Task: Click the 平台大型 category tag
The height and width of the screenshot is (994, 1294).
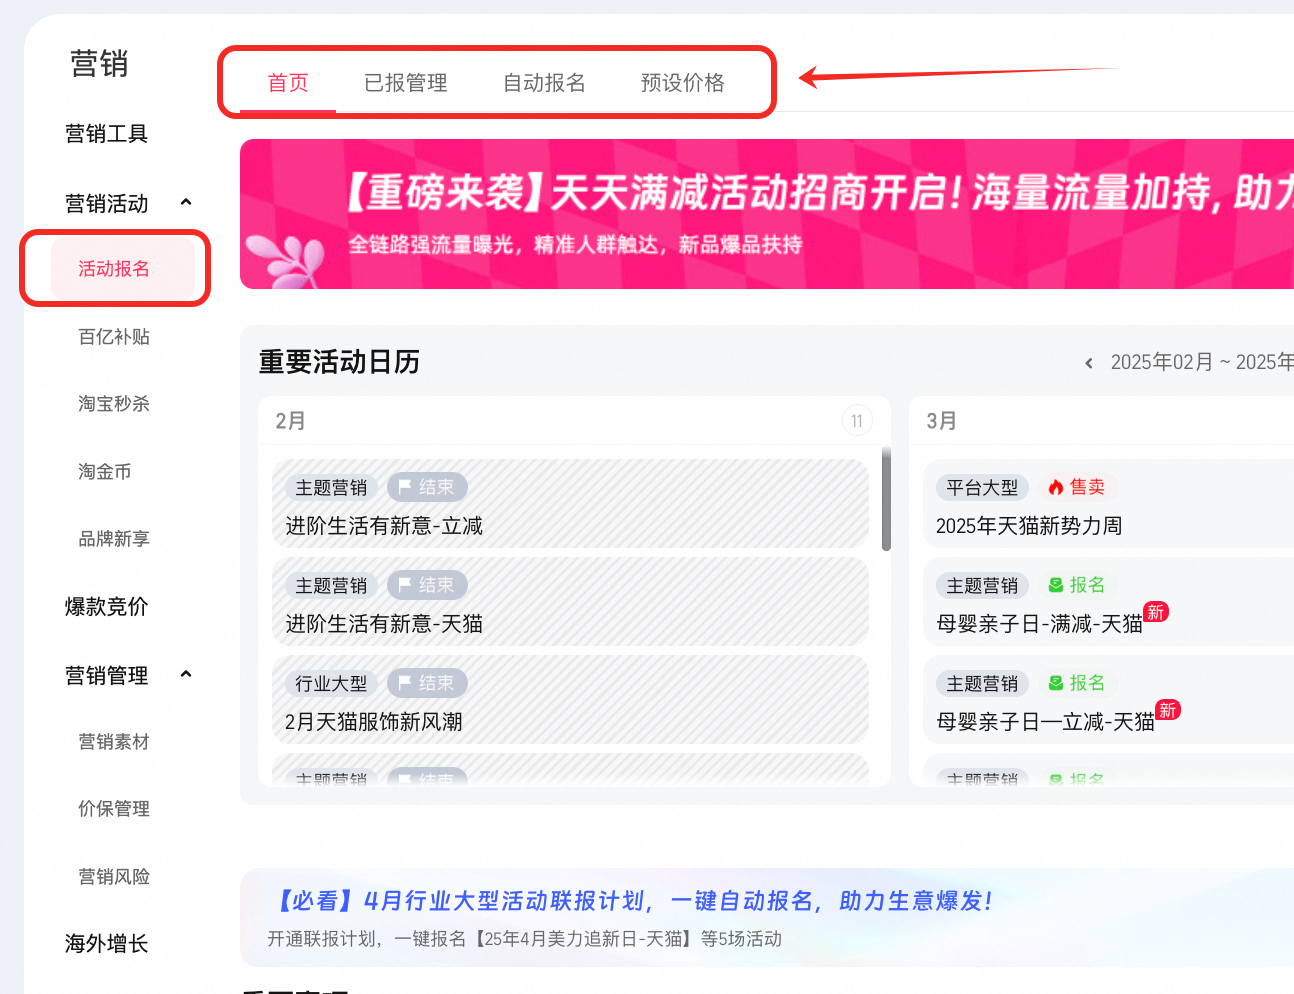Action: pos(982,487)
